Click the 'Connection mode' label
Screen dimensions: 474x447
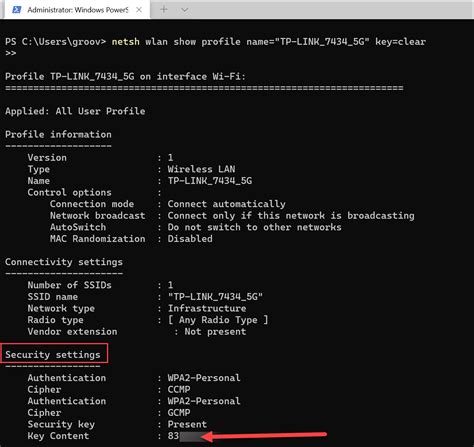point(92,204)
